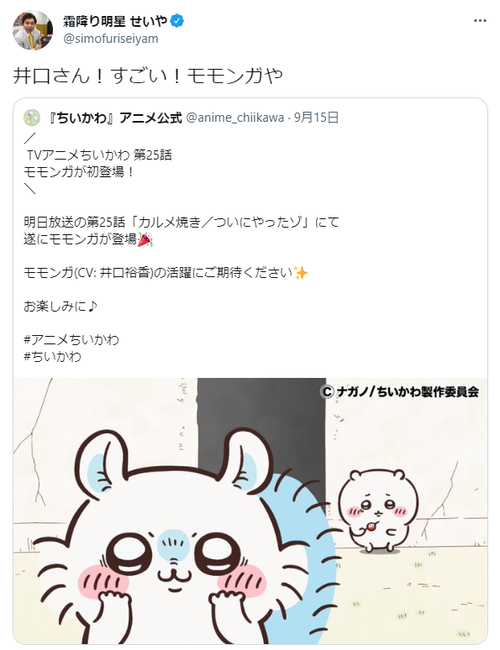Click the #ちいかわ hashtag

[x=52, y=357]
